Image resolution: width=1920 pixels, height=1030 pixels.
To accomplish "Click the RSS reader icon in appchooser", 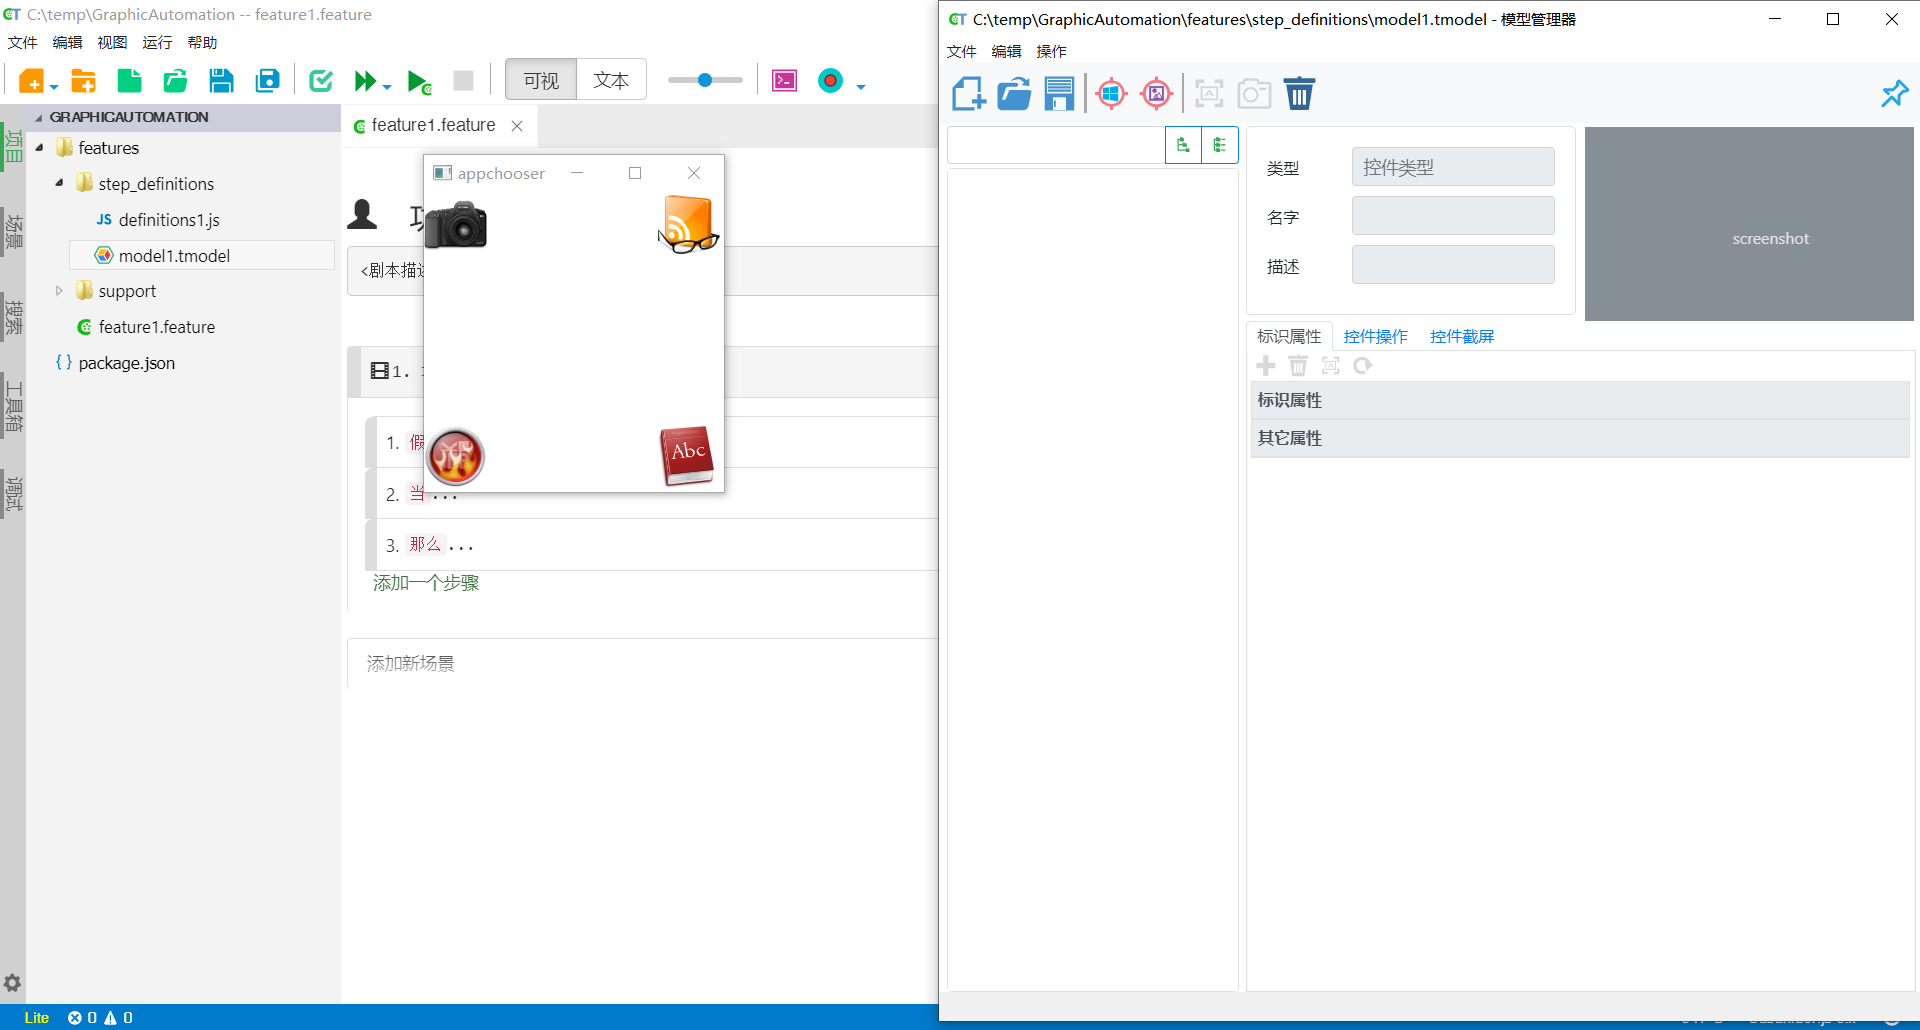I will (x=688, y=224).
